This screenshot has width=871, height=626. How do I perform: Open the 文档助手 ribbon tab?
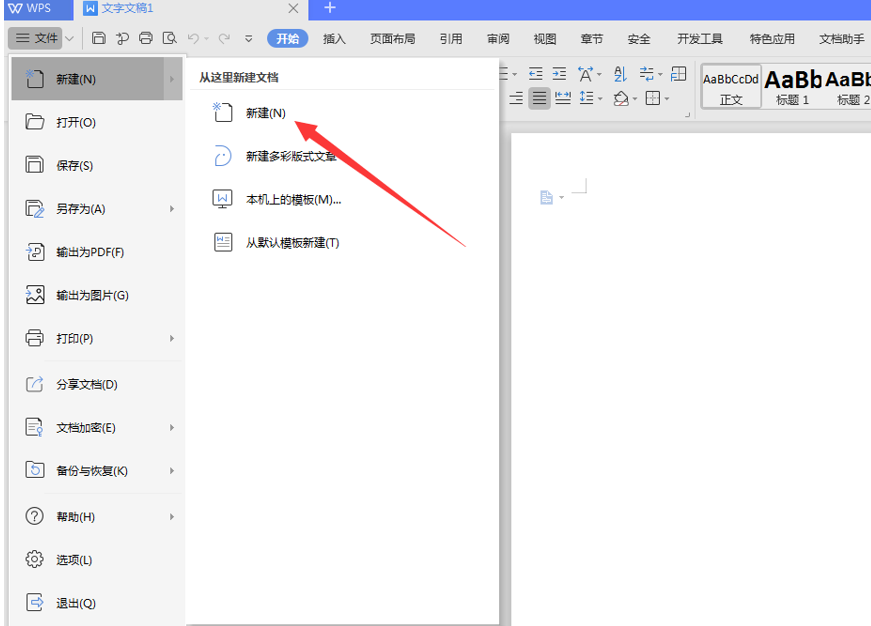tap(842, 38)
